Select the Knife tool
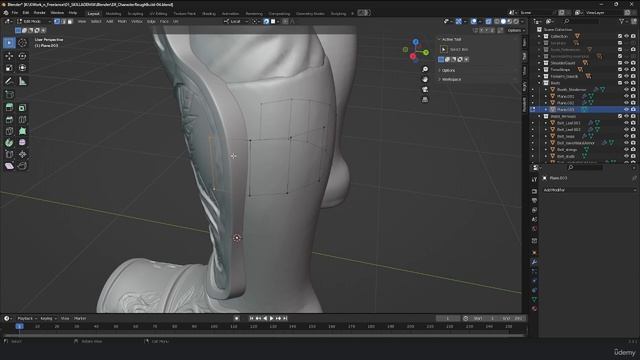 coord(9,131)
